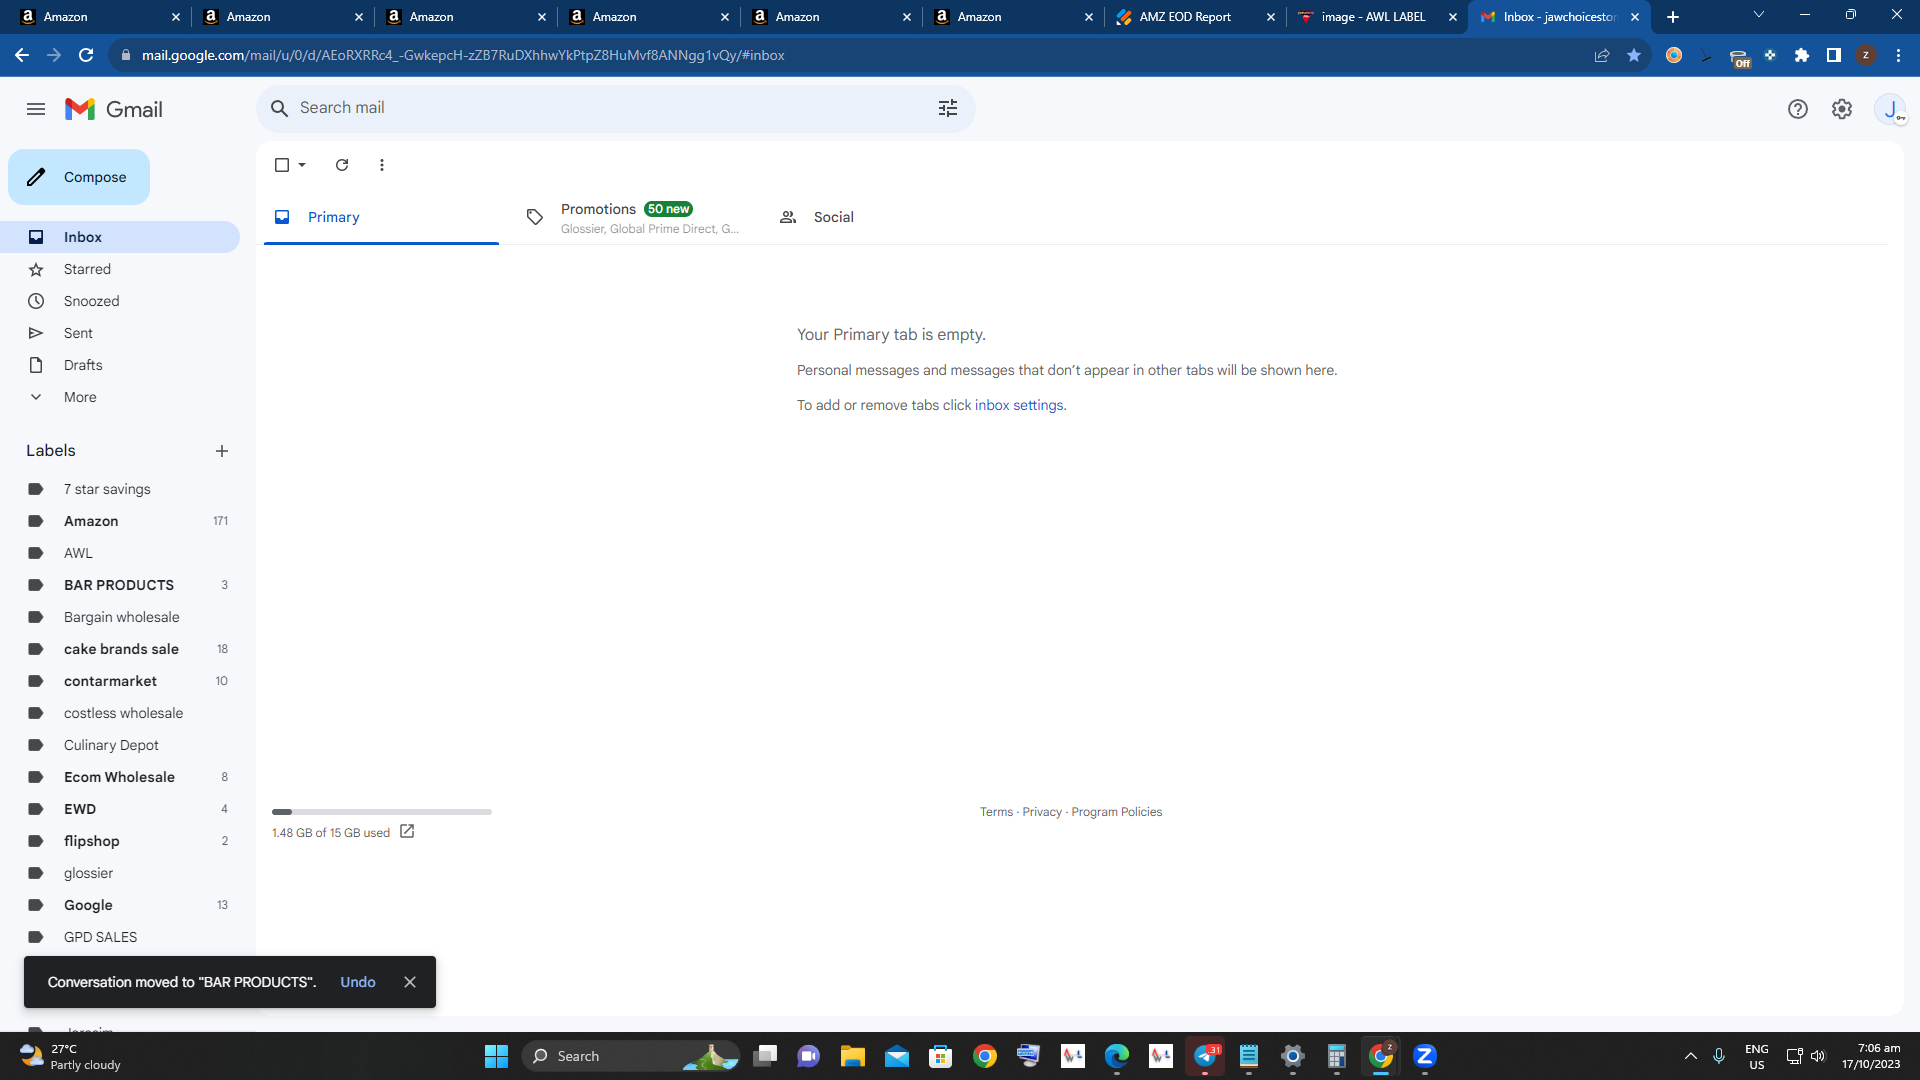Click the Compose button
Image resolution: width=1920 pixels, height=1080 pixels.
point(79,177)
